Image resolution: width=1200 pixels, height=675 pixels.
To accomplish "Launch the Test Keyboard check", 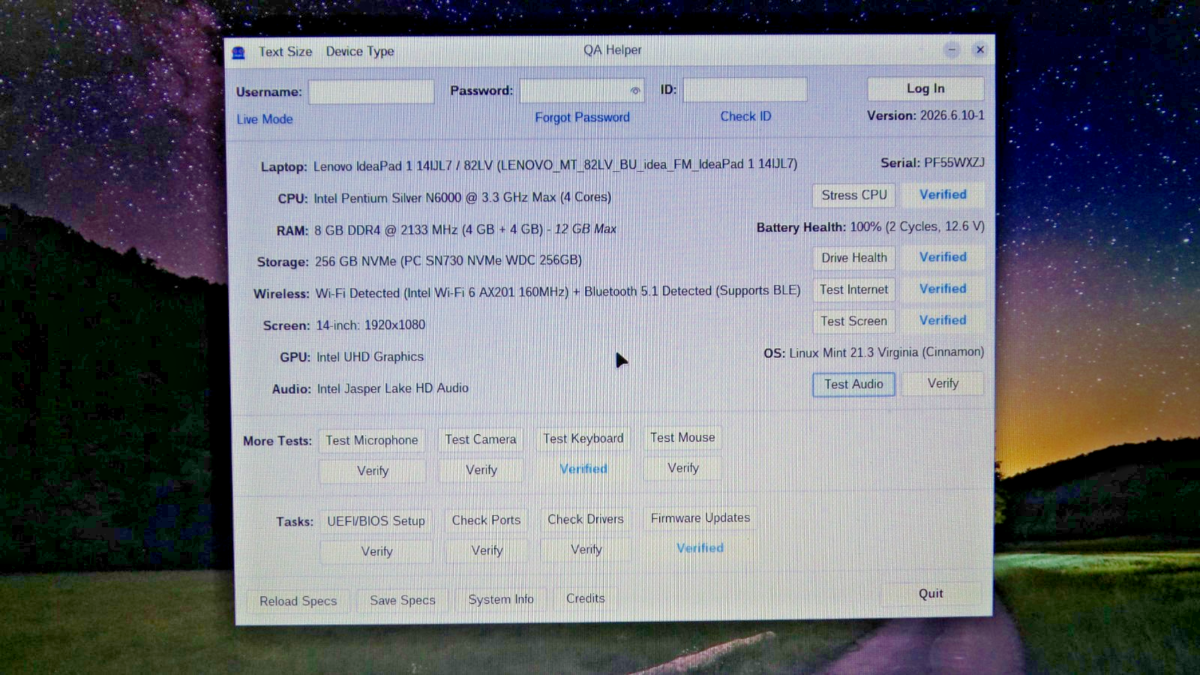I will (x=583, y=438).
